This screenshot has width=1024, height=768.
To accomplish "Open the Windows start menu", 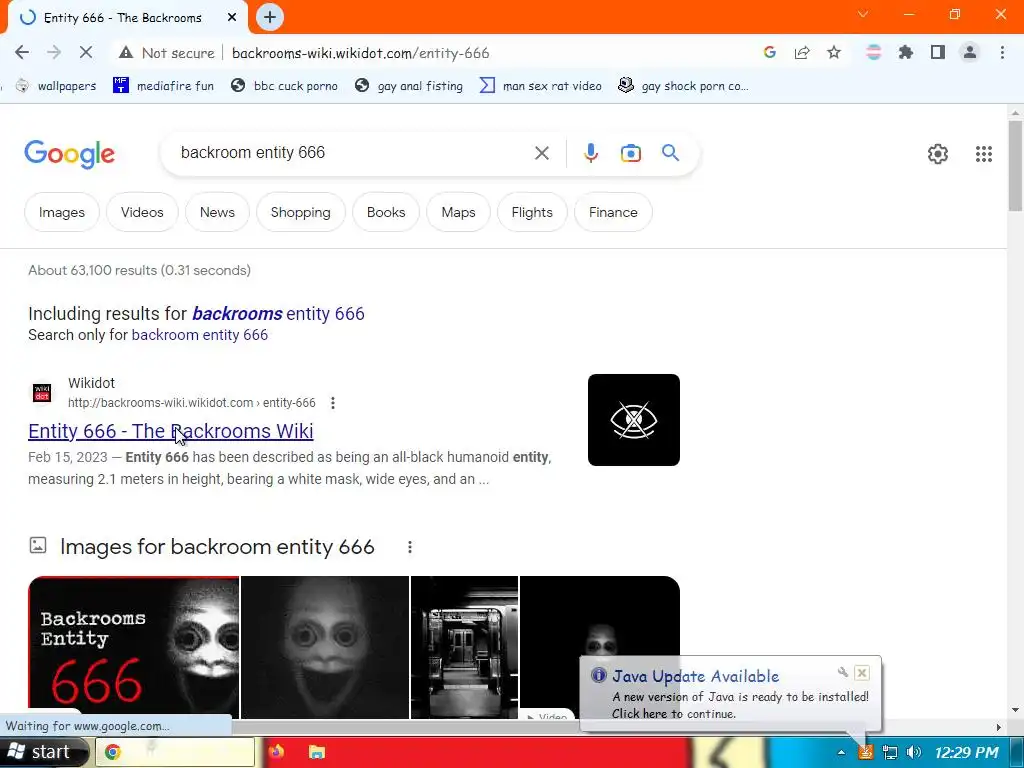I will pyautogui.click(x=42, y=752).
